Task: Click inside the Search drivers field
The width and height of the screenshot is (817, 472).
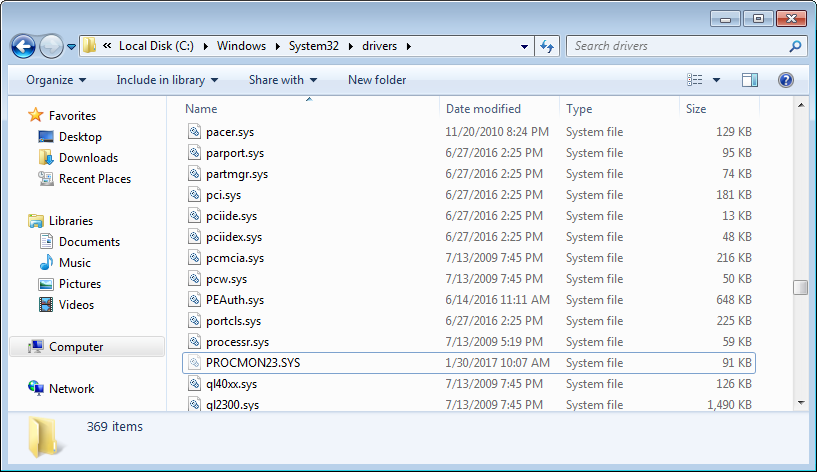Action: (678, 46)
